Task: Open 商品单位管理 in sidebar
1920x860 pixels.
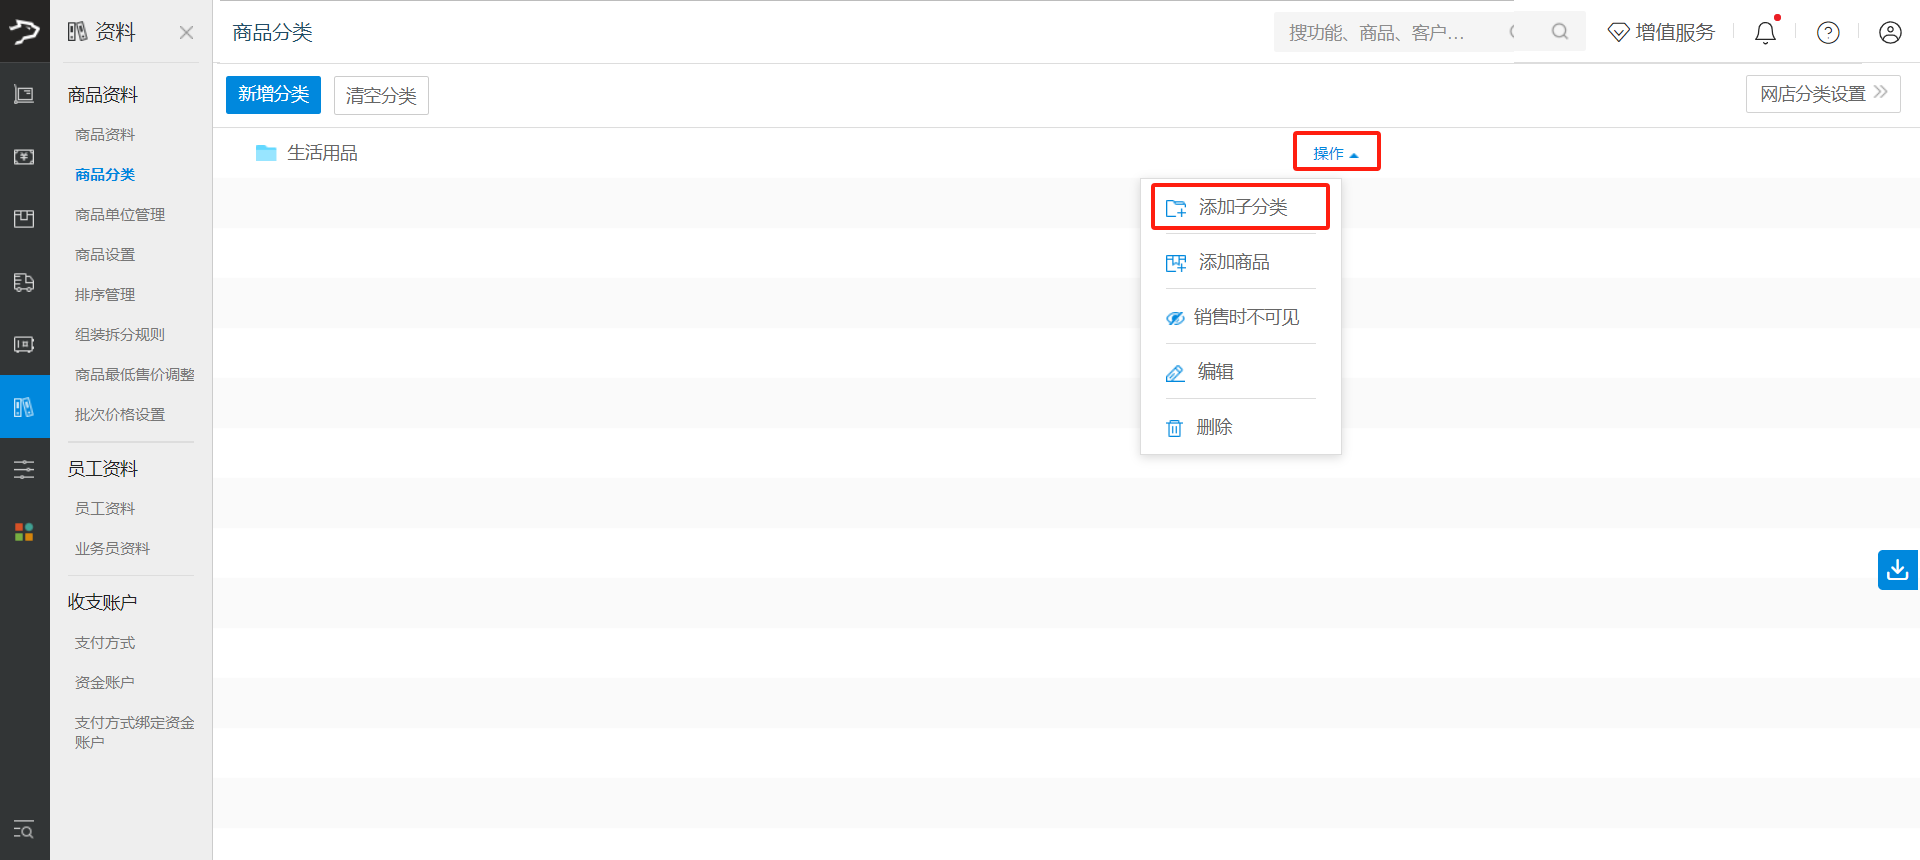Action: click(120, 215)
